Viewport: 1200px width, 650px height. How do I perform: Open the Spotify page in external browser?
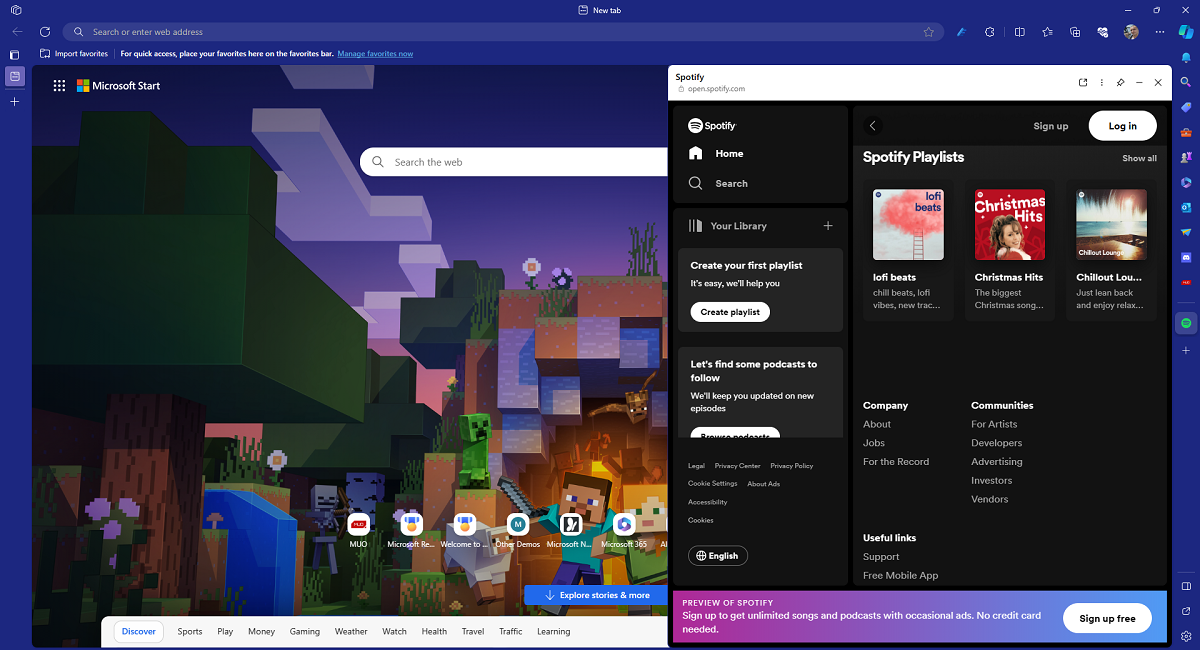[x=1083, y=82]
